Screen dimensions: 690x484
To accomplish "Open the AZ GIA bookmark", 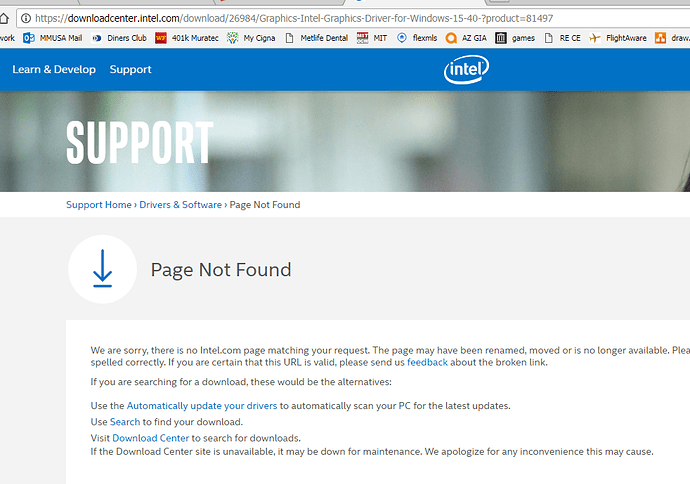I will click(x=466, y=38).
